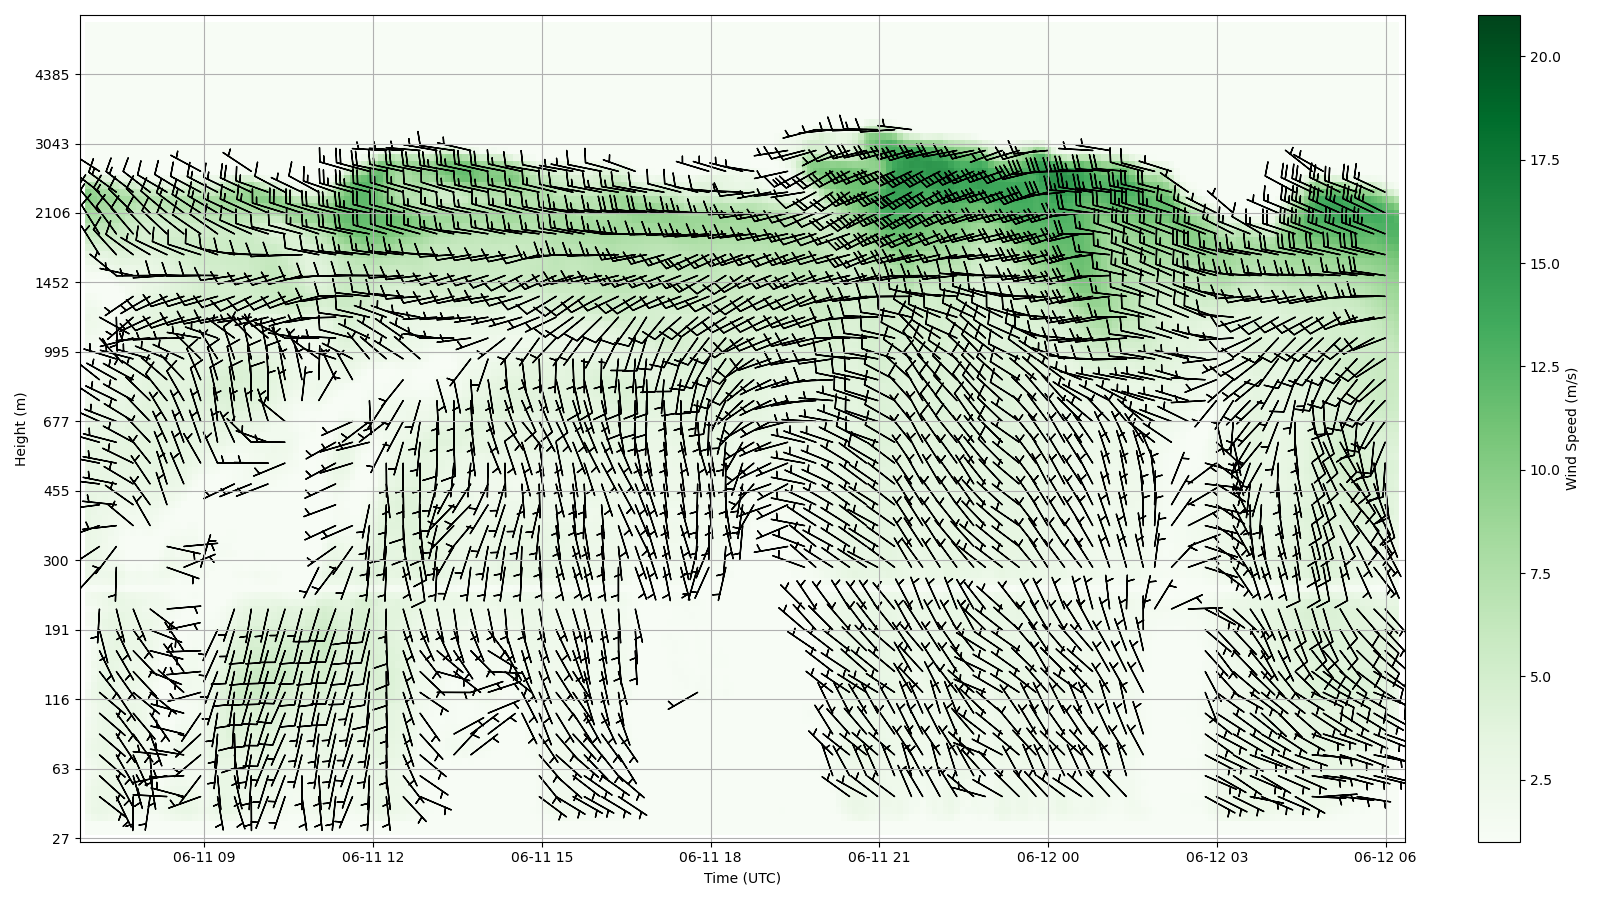Click the 06-11 21 time tick label
Image resolution: width=1600 pixels, height=900 pixels.
coord(879,857)
